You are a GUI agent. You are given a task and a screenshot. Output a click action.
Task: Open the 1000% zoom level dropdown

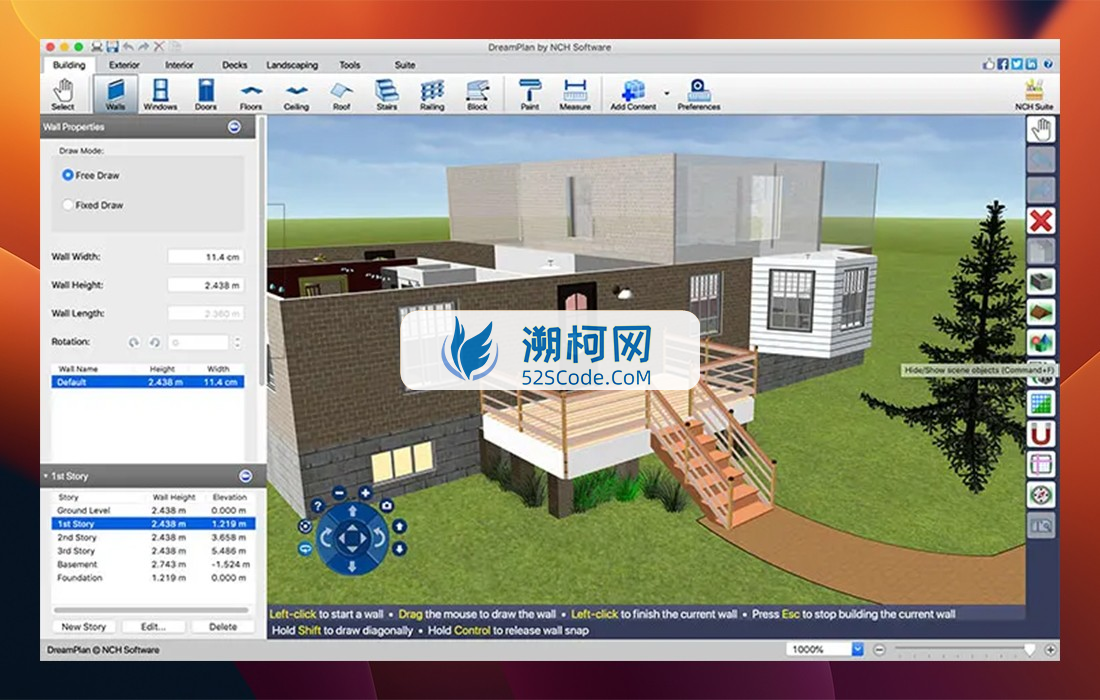[x=857, y=649]
